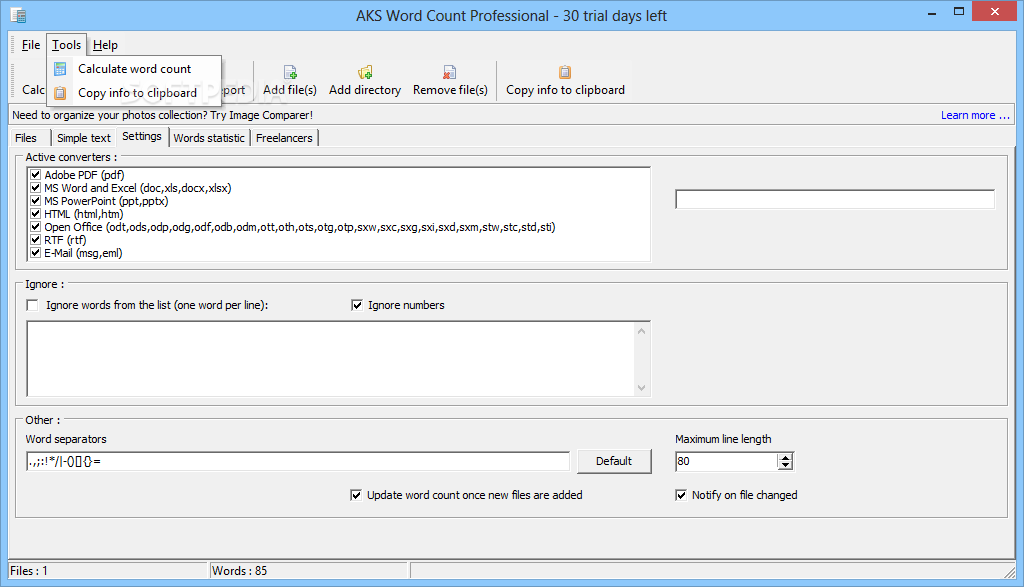Disable the HTML converter checkbox
Viewport: 1024px width, 587px height.
[x=36, y=214]
